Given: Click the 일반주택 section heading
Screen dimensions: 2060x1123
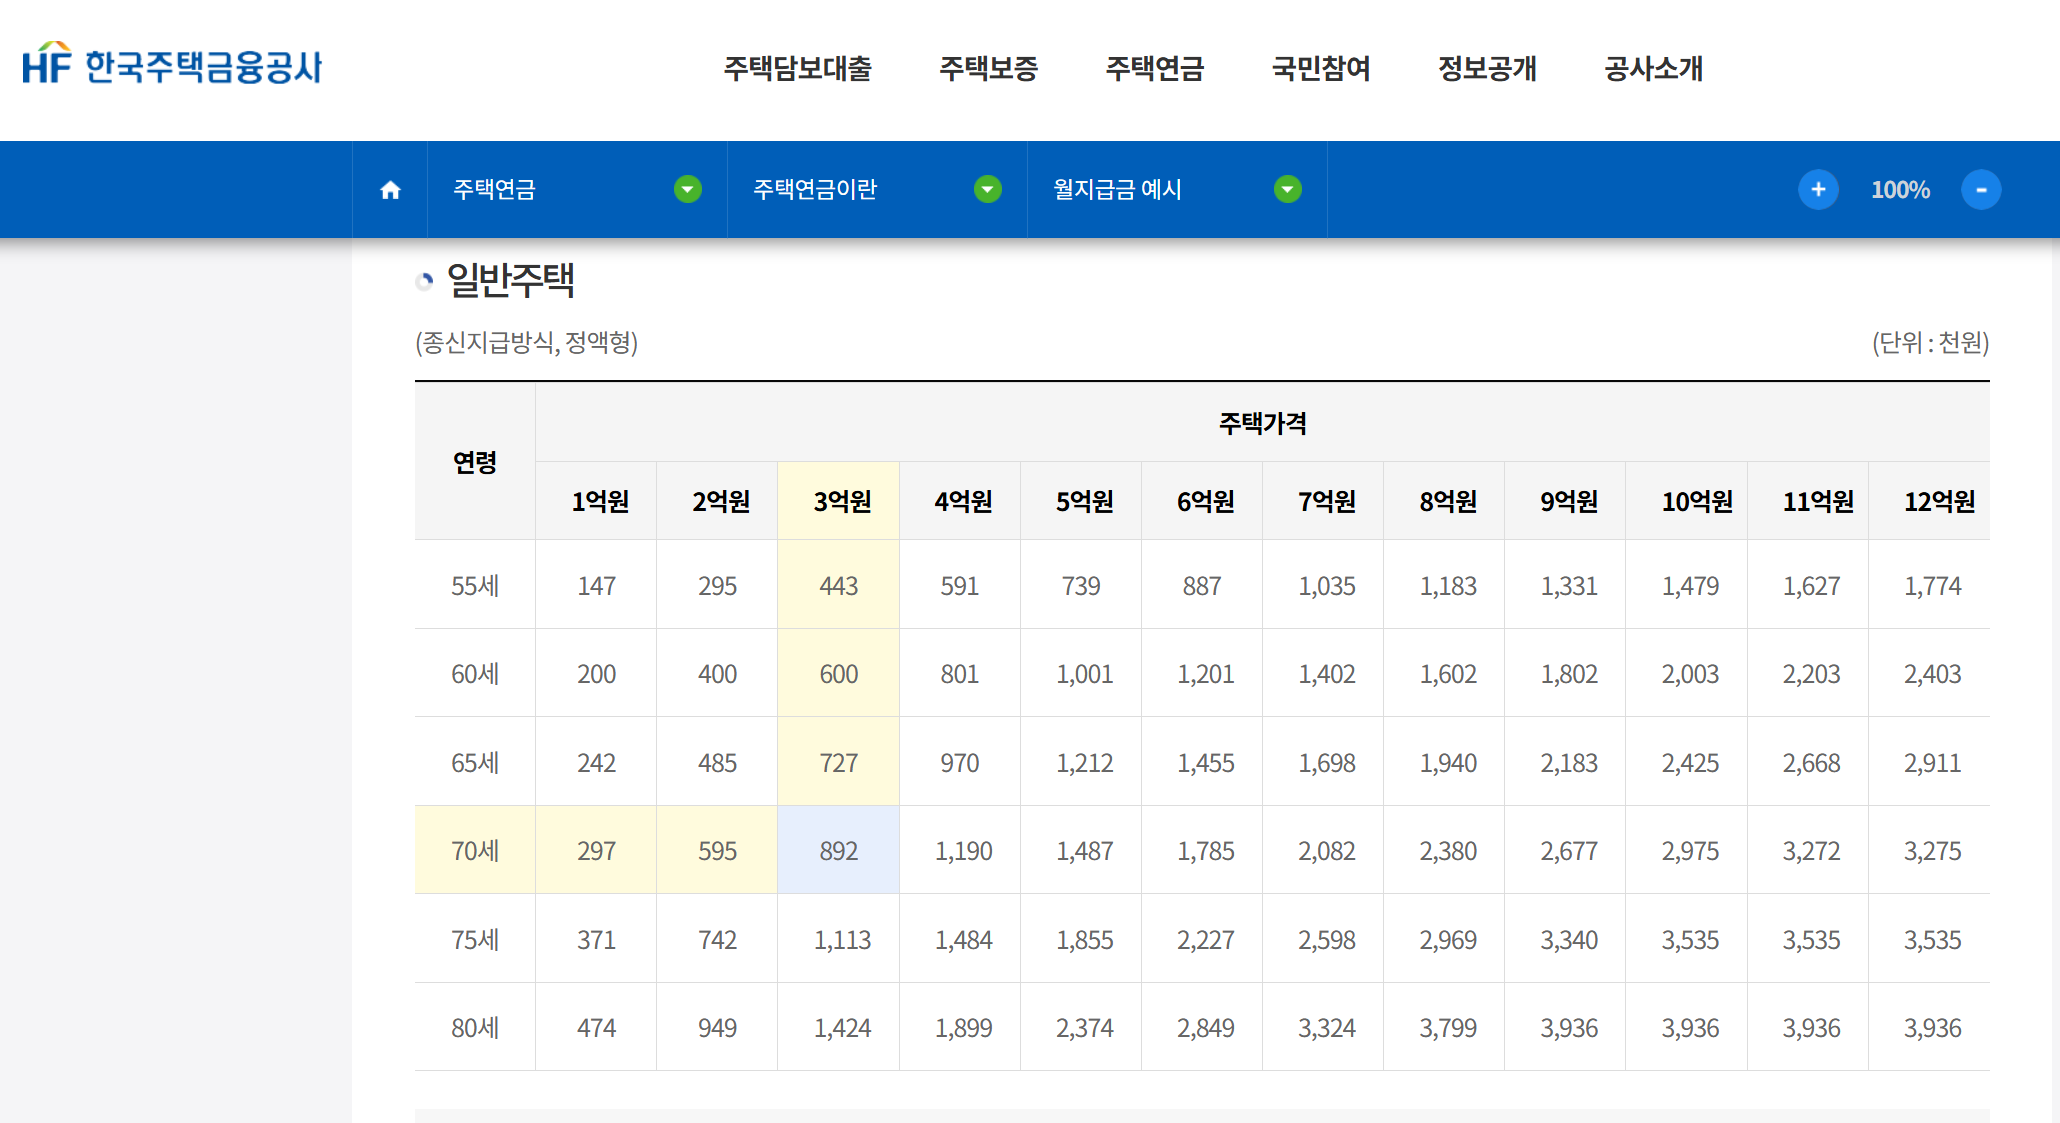Looking at the screenshot, I should point(510,280).
